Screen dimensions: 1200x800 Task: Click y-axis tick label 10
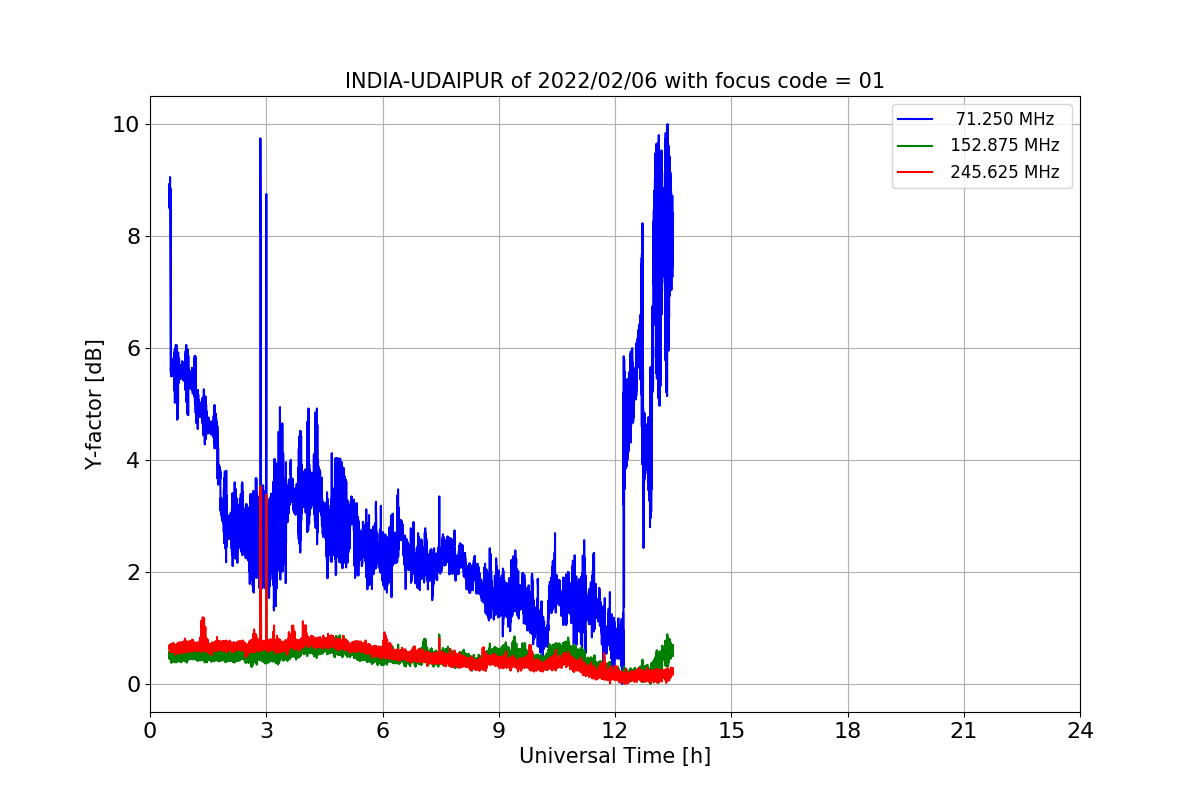tap(125, 124)
